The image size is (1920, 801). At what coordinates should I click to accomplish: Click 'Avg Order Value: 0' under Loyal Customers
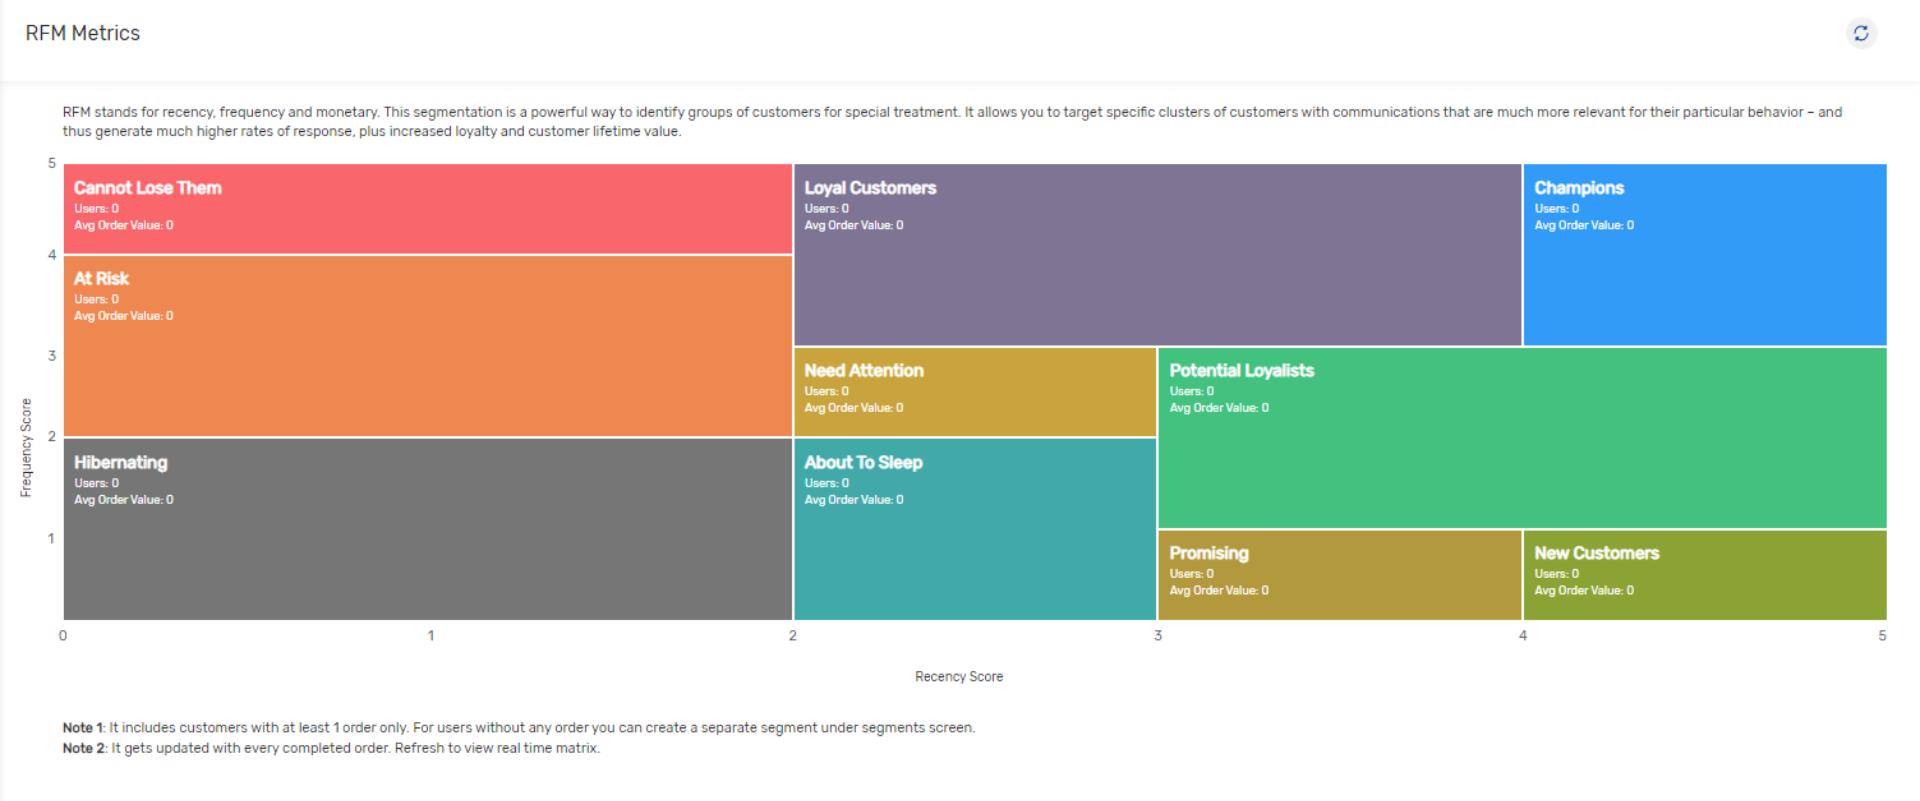[x=854, y=226]
